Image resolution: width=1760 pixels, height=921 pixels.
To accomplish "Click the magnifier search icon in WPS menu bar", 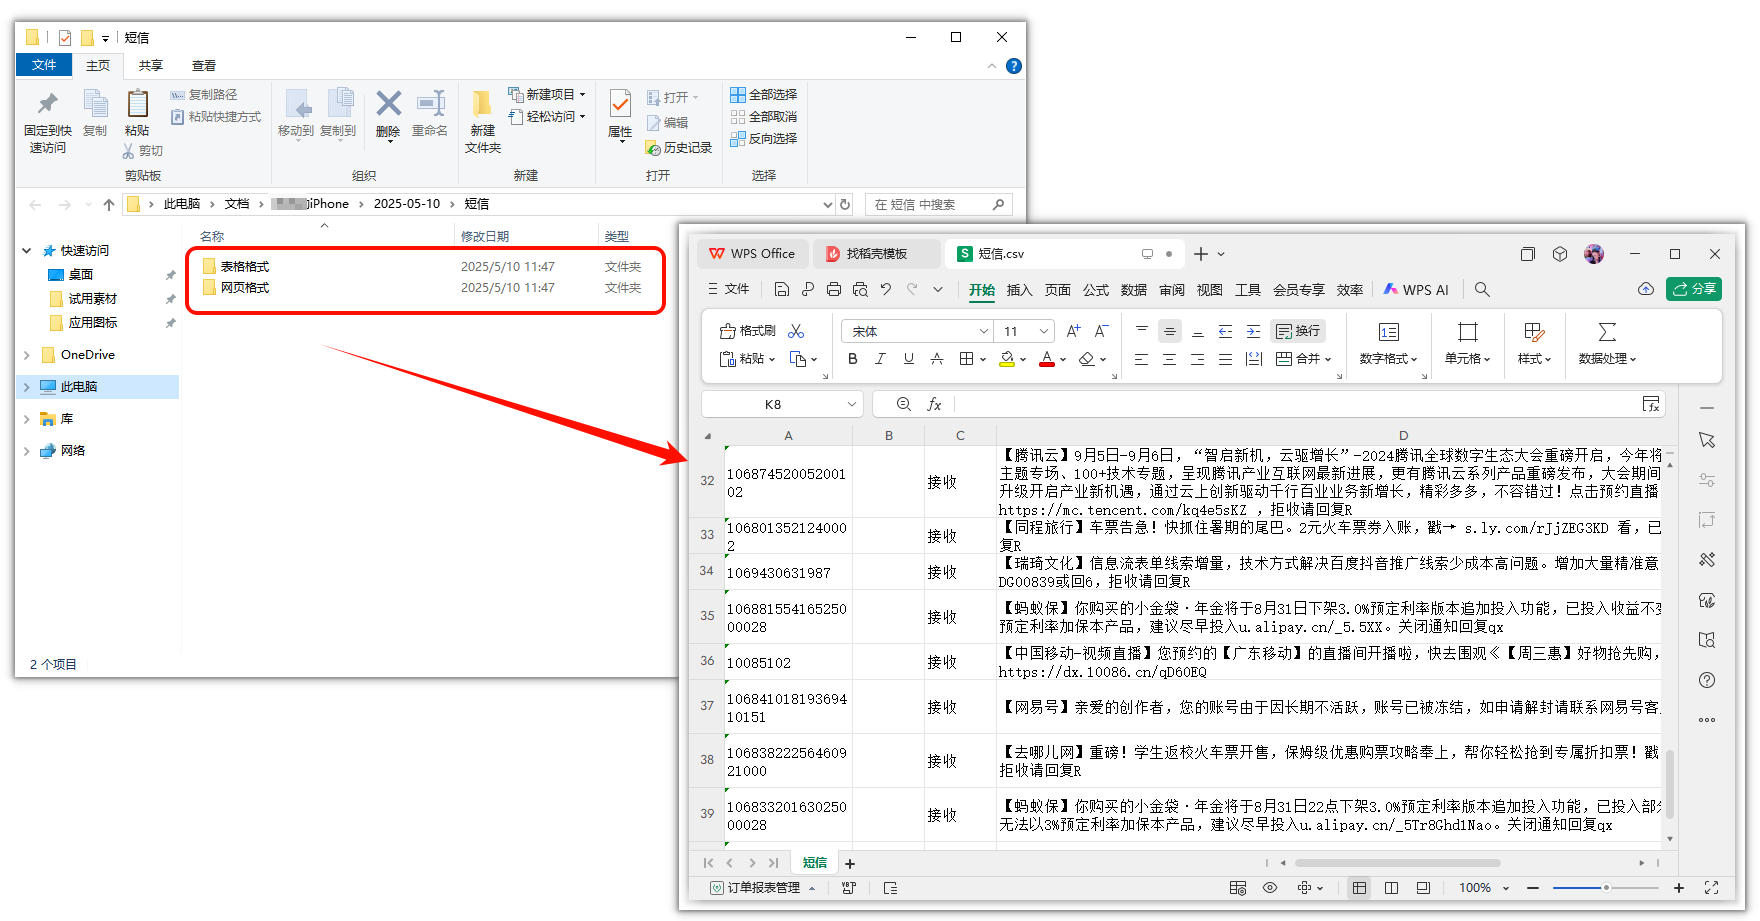I will 1482,289.
